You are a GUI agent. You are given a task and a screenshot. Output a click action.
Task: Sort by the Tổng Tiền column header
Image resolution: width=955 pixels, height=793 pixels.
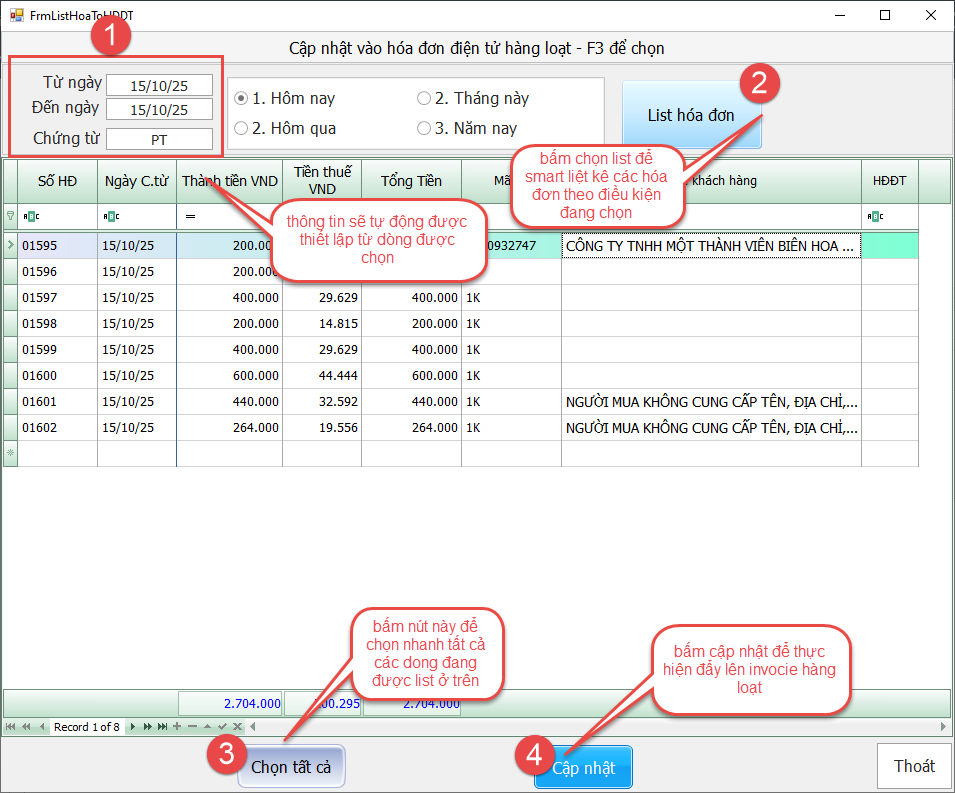tap(411, 181)
